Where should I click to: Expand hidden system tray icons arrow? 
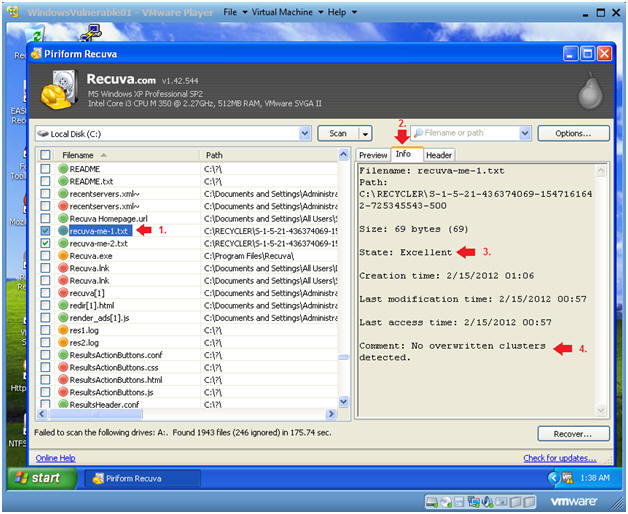[x=553, y=478]
